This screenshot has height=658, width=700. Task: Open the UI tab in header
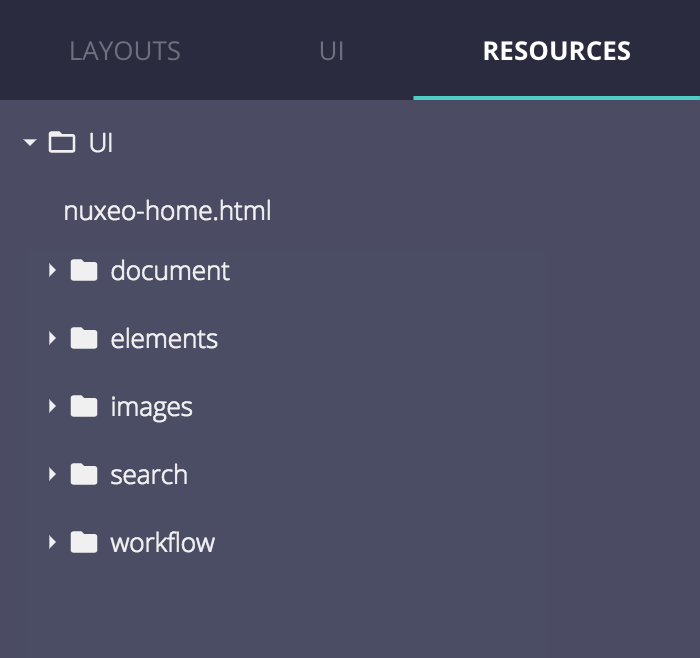coord(331,51)
